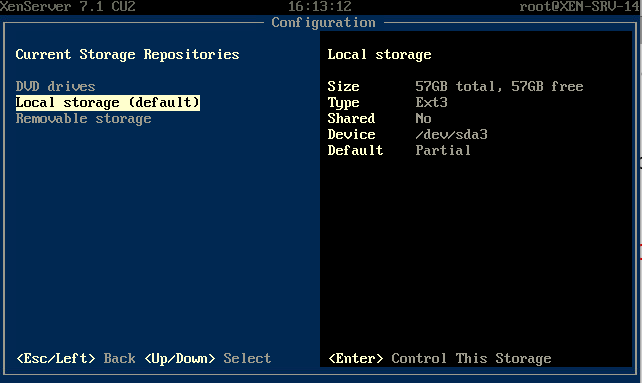The image size is (642, 383).
Task: Click the /dev/sda3 device path
Action: tap(451, 134)
